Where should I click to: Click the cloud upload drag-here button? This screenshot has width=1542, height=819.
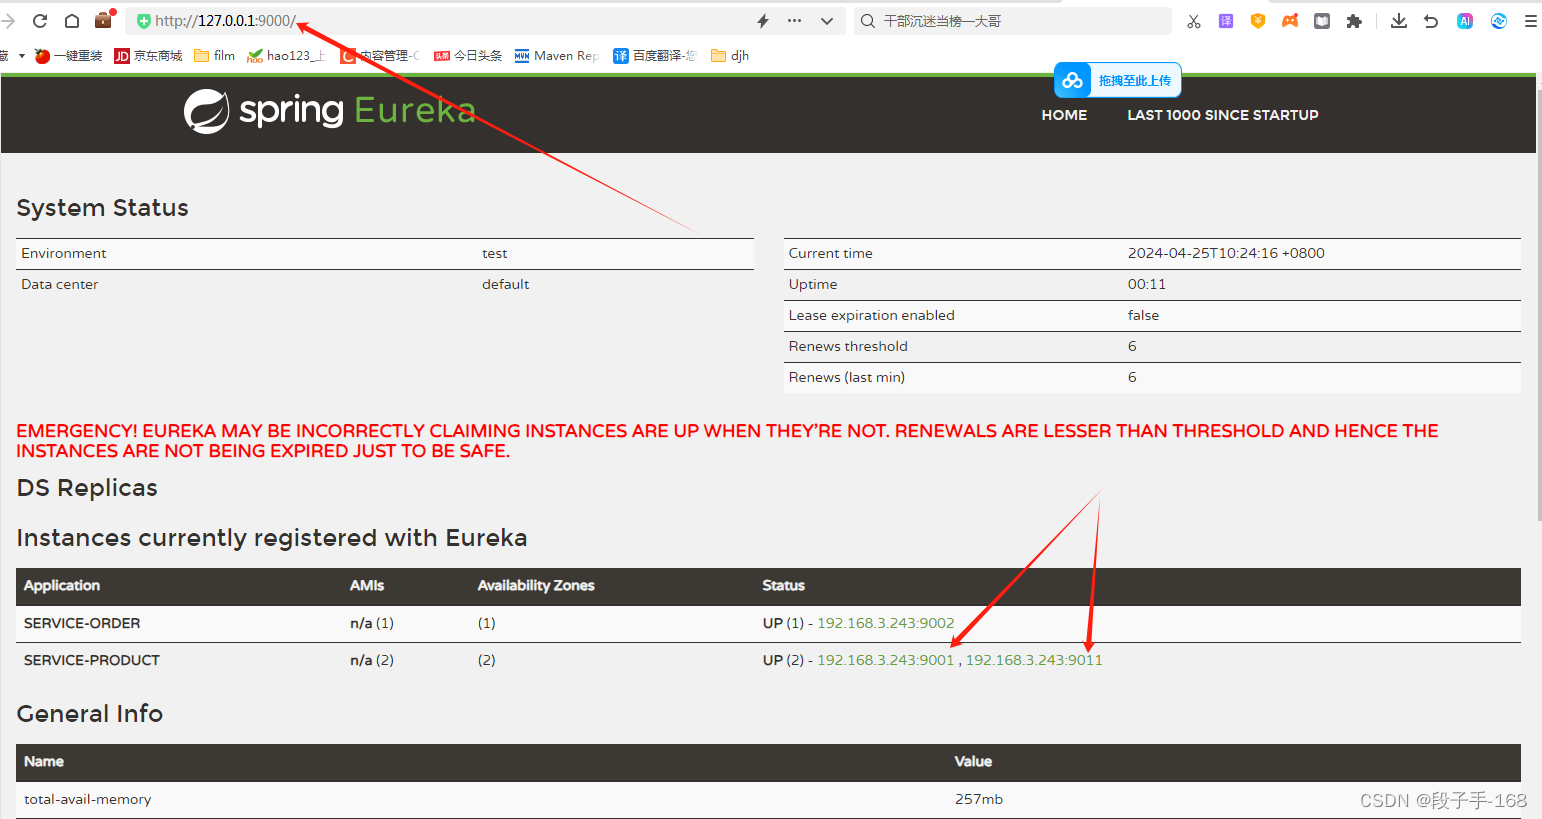pyautogui.click(x=1118, y=80)
